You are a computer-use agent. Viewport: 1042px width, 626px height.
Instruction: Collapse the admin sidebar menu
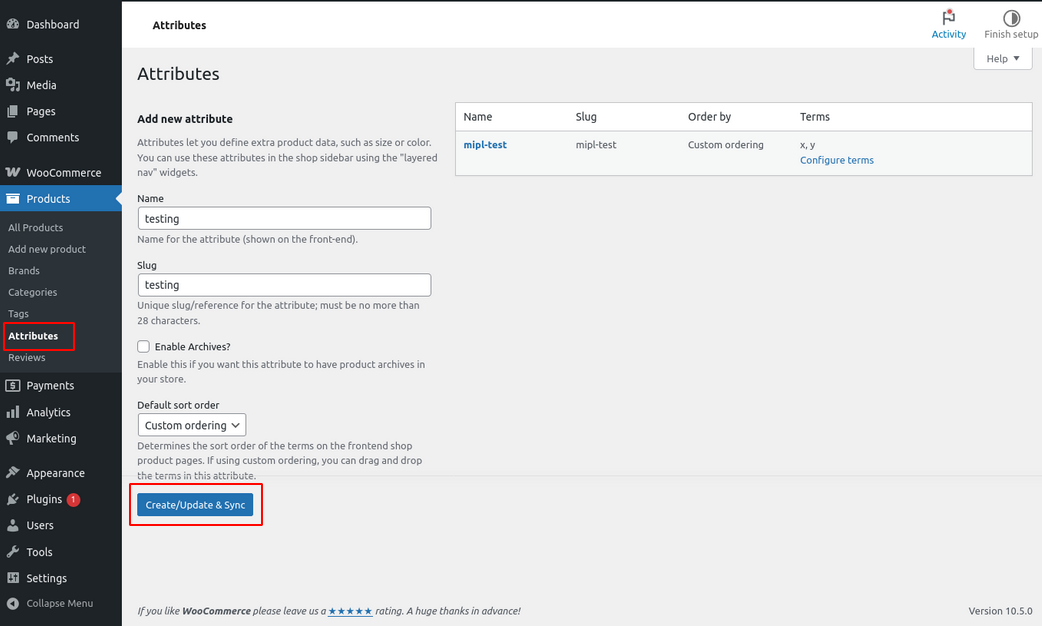[x=50, y=603]
